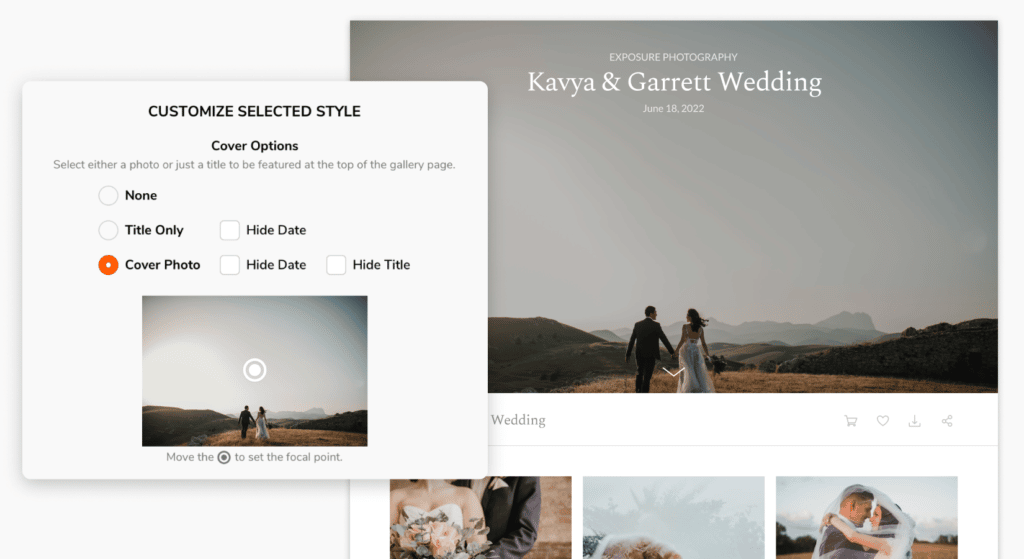Select the Title Only radio button
The height and width of the screenshot is (559, 1024).
click(108, 230)
